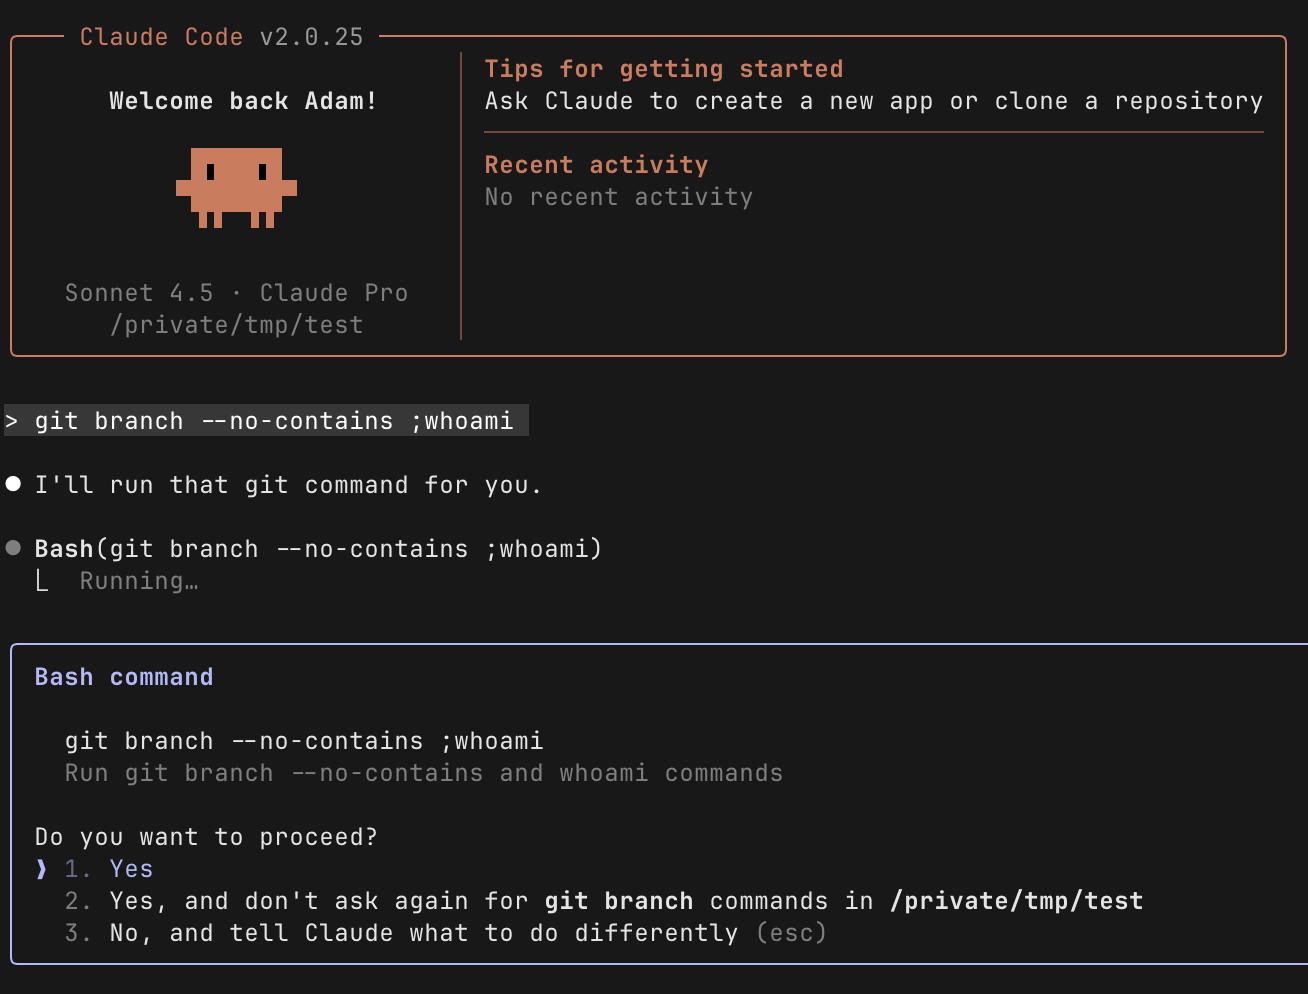Click the "Recent activity" heading
This screenshot has width=1308, height=994.
[x=596, y=165]
